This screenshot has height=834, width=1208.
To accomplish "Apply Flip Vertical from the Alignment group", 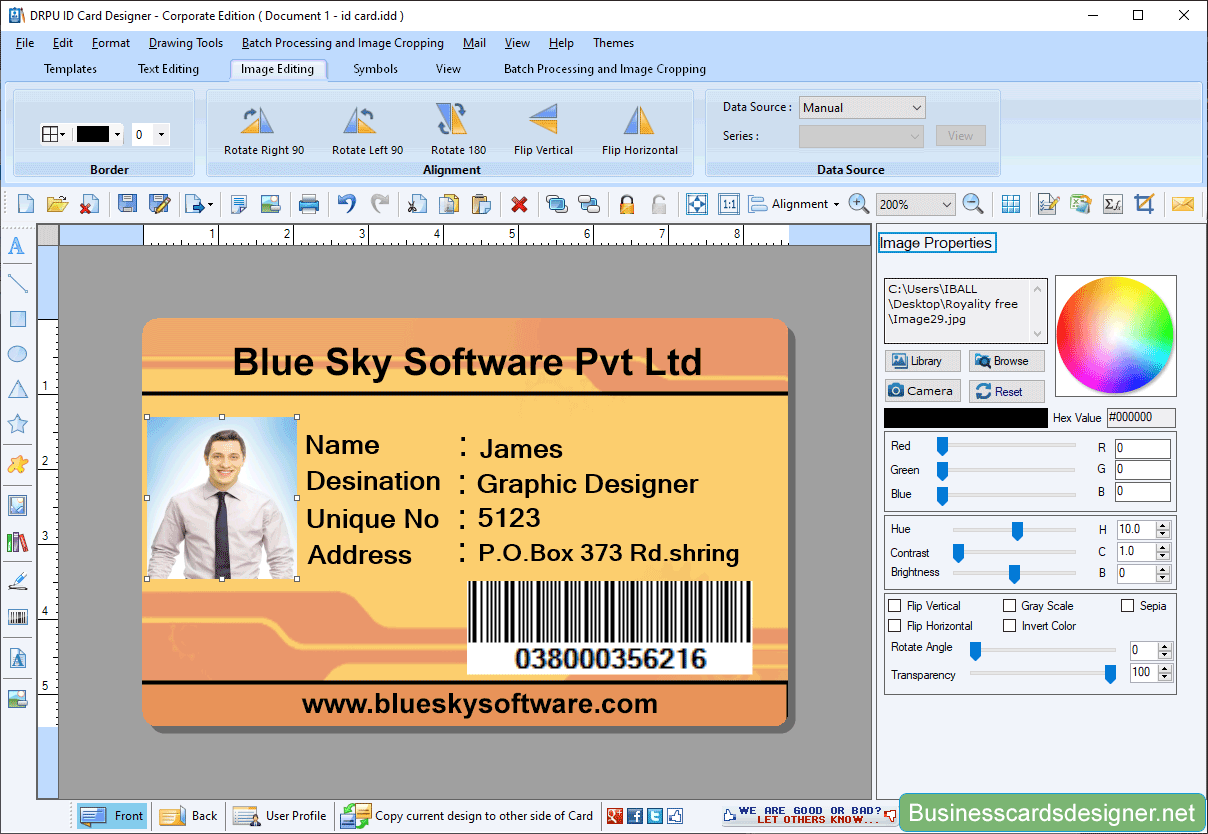I will point(543,130).
